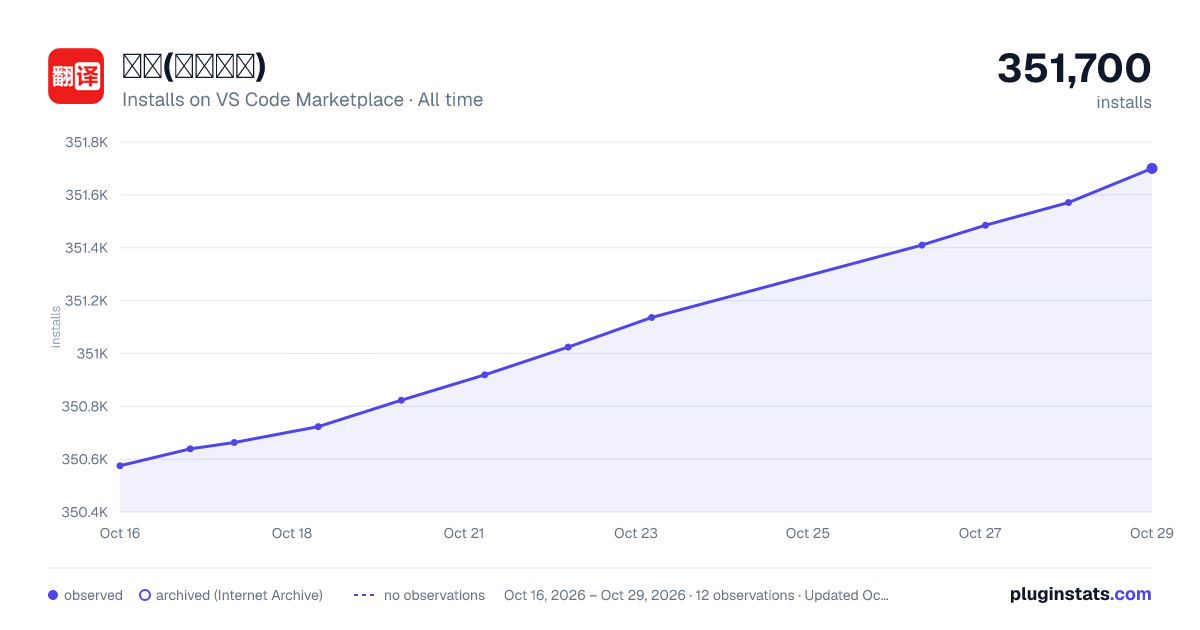Image resolution: width=1200 pixels, height=630 pixels.
Task: Click the dashed no observations legend marker
Action: coord(364,595)
